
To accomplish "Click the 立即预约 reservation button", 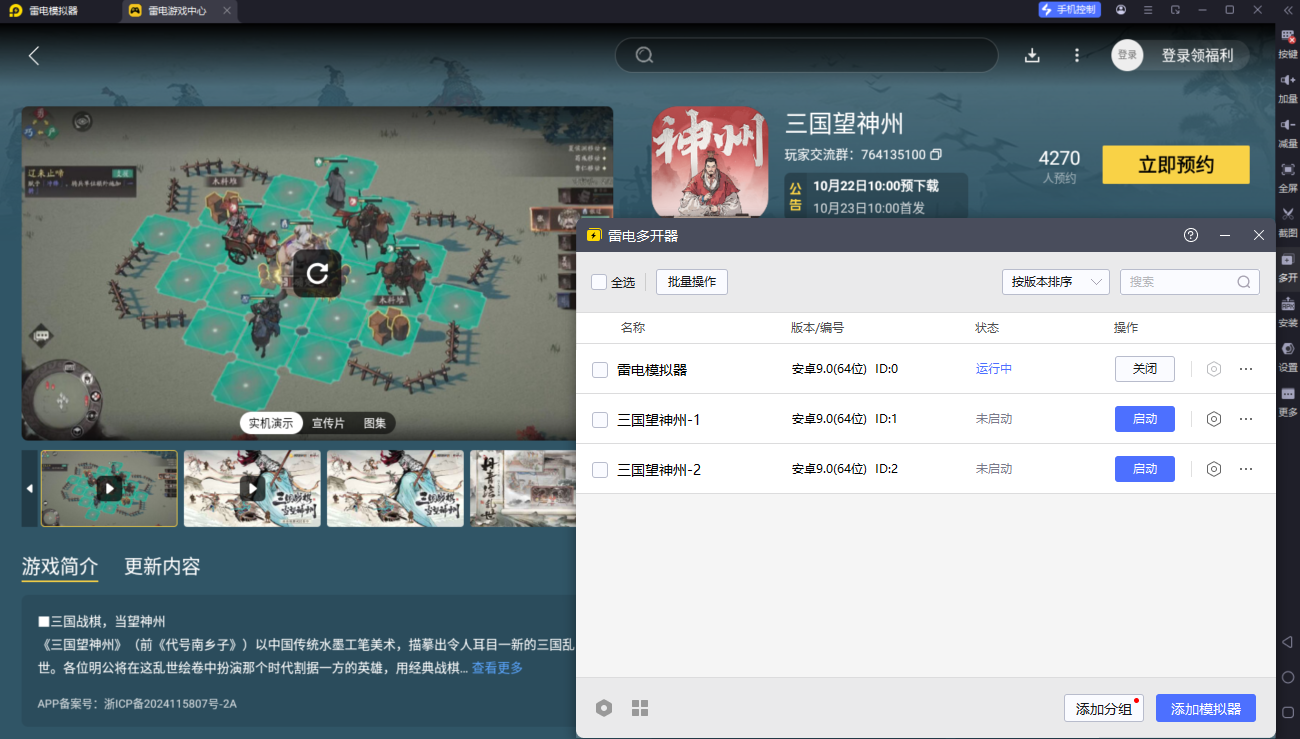I will click(x=1175, y=164).
